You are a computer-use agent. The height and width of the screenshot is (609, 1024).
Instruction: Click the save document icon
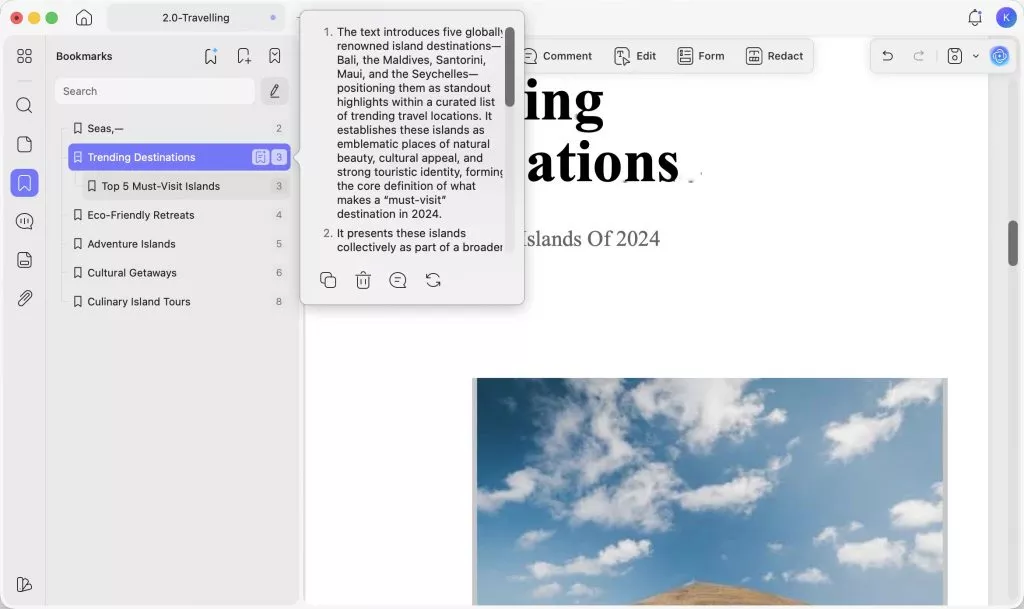[955, 56]
